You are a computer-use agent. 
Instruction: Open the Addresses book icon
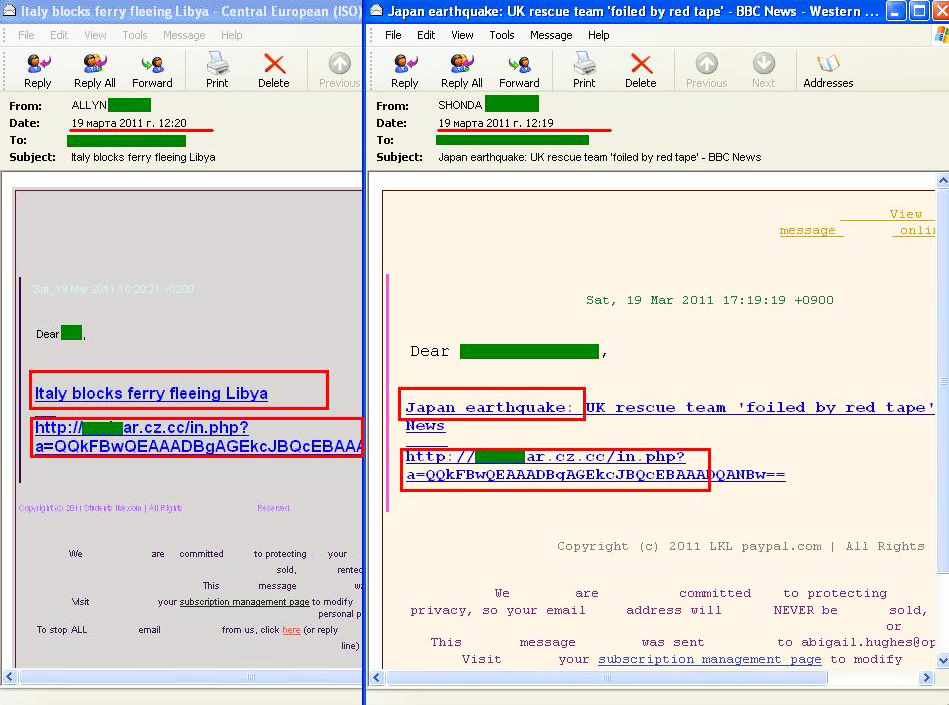point(828,71)
